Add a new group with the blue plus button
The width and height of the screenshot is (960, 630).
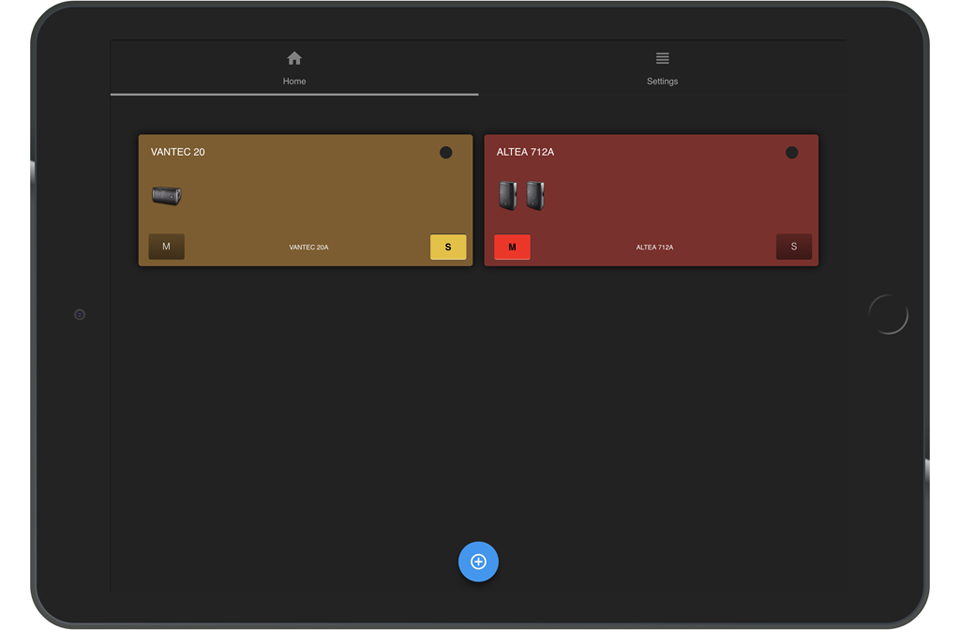(478, 561)
